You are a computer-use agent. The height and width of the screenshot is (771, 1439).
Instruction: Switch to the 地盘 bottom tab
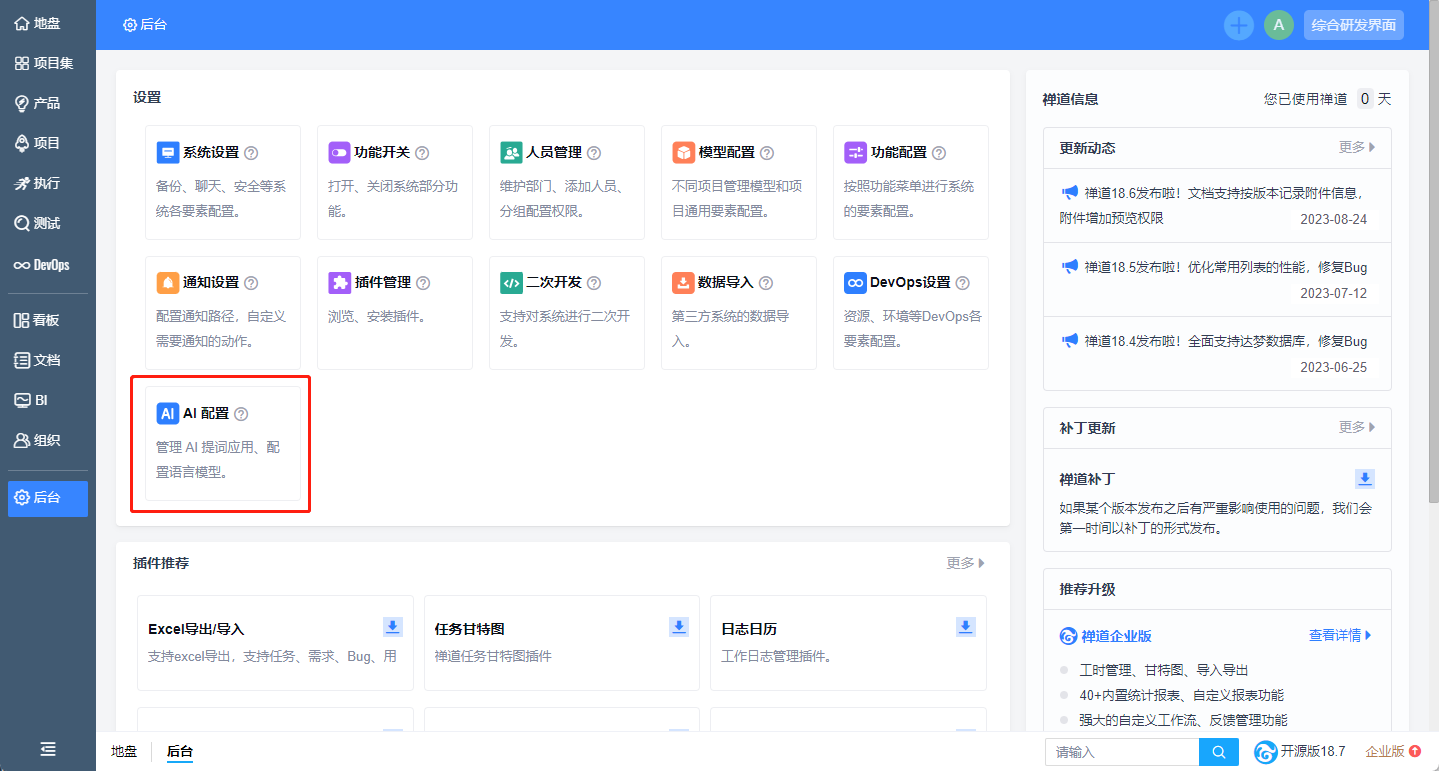tap(124, 752)
